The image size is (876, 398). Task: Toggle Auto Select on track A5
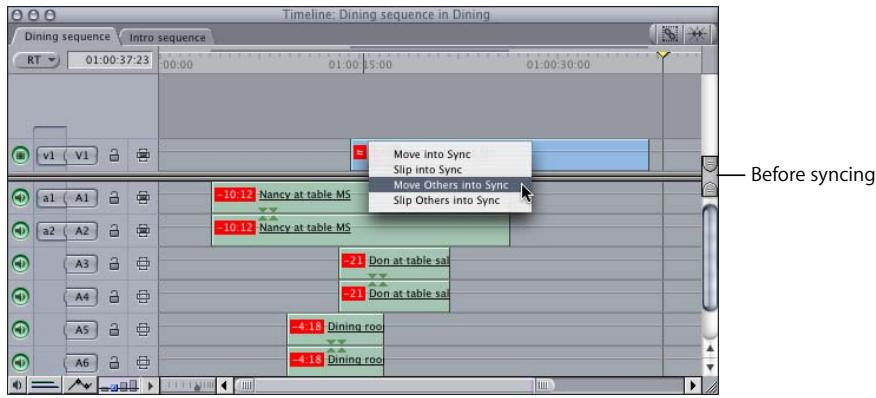[x=144, y=330]
